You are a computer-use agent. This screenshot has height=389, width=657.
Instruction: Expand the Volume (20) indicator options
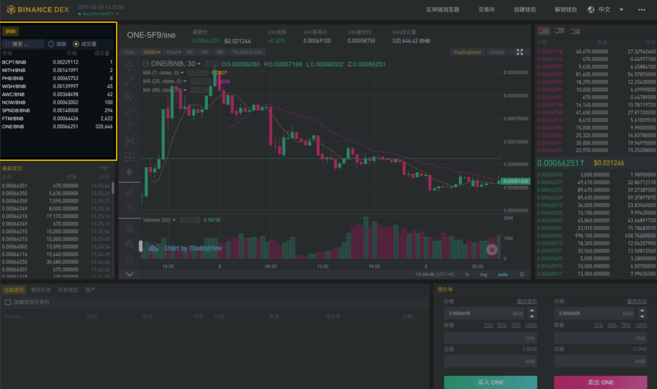point(174,220)
